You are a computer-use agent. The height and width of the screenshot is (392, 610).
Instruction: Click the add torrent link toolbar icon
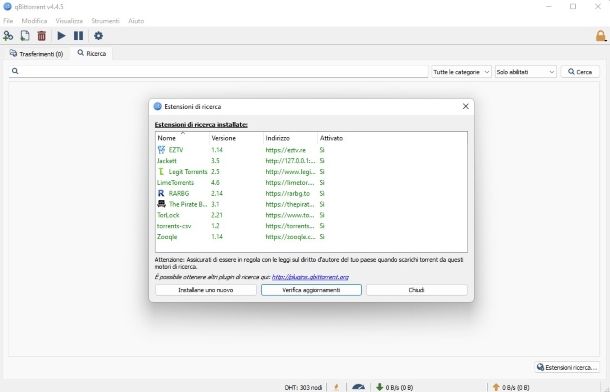[x=8, y=36]
